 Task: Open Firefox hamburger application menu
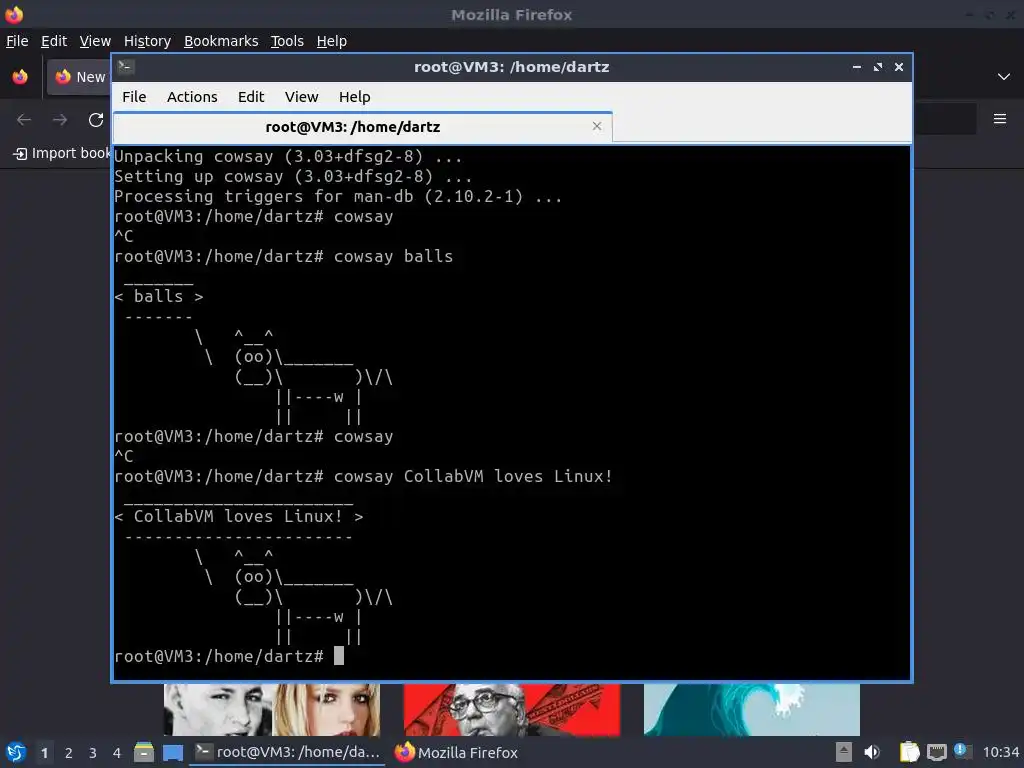pos(1000,119)
